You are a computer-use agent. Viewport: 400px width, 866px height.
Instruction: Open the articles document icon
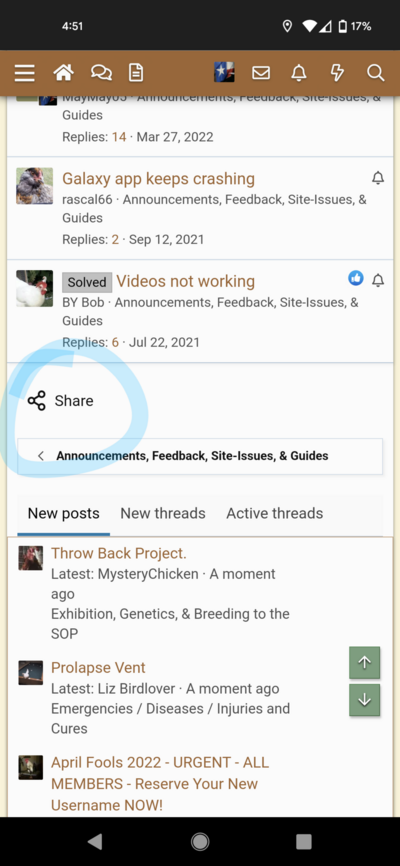[x=136, y=73]
